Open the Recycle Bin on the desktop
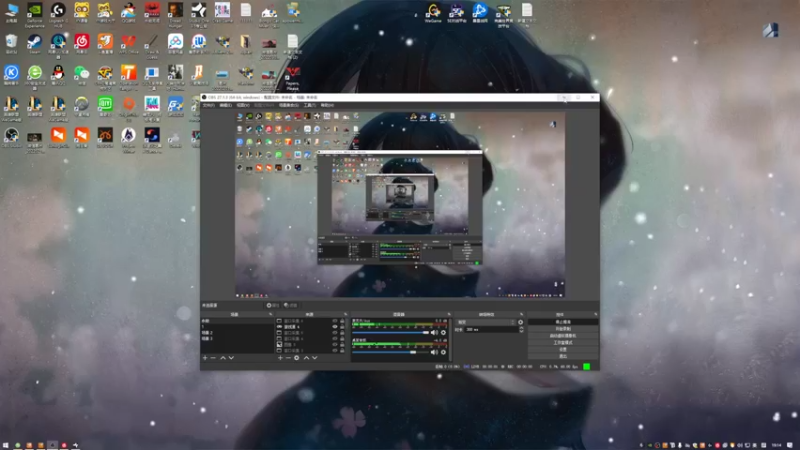Screen dimensions: 800x450 (x=11, y=44)
